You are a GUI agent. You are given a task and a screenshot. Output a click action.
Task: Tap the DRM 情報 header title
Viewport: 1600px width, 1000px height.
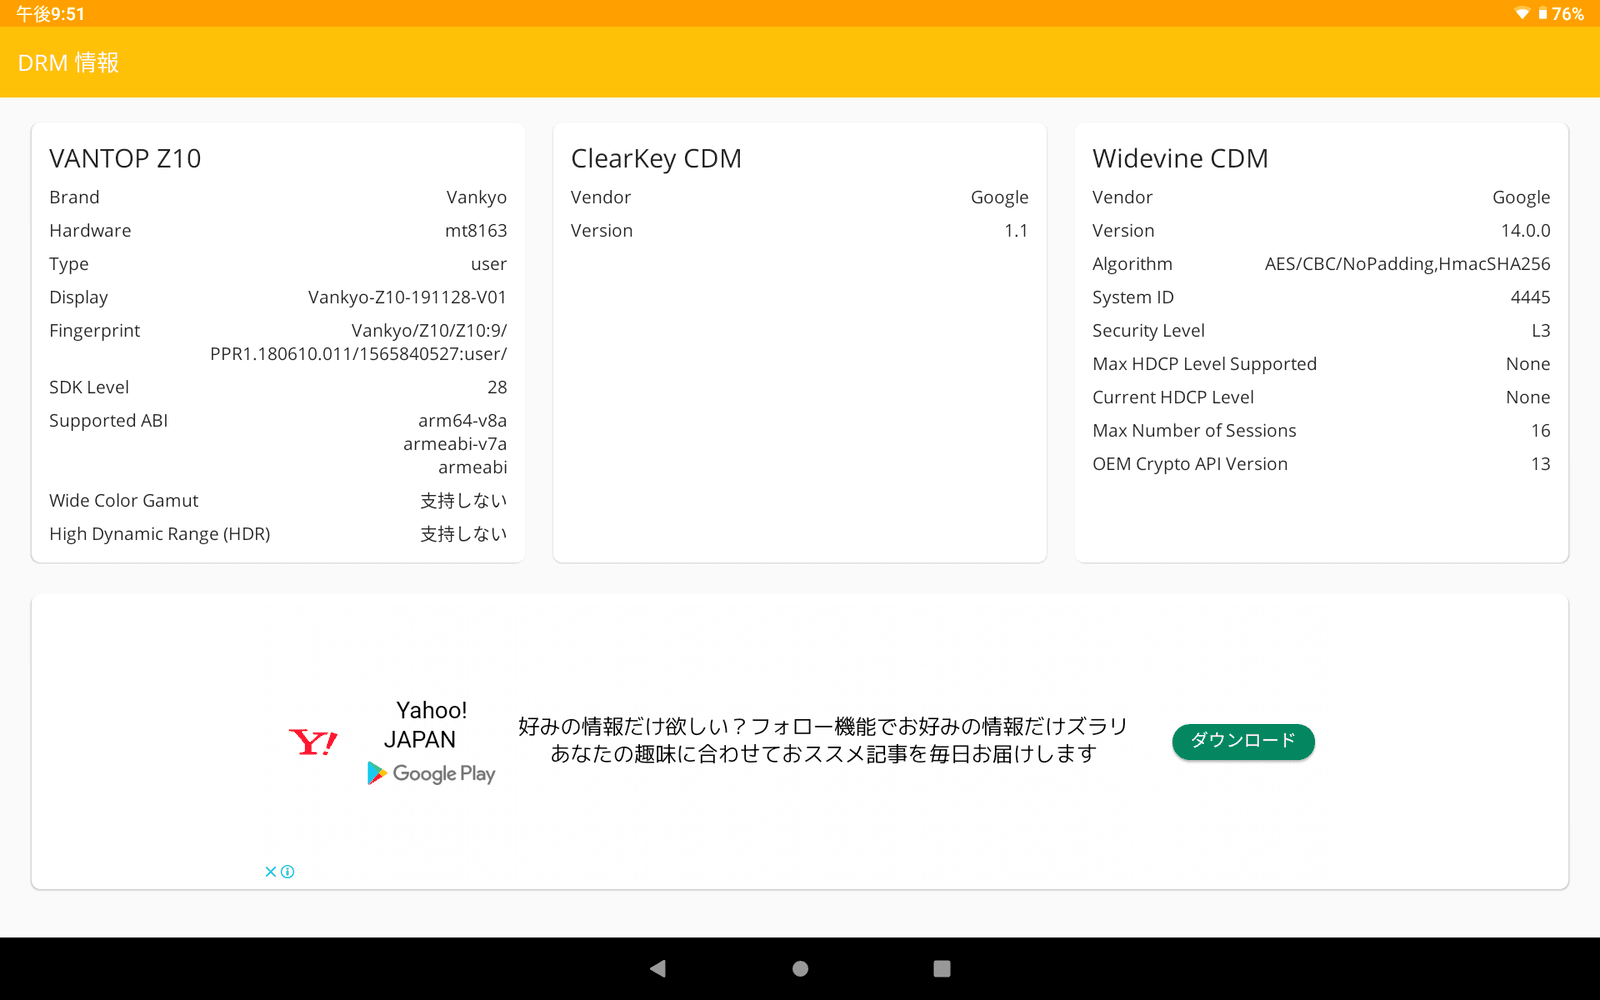(x=68, y=63)
